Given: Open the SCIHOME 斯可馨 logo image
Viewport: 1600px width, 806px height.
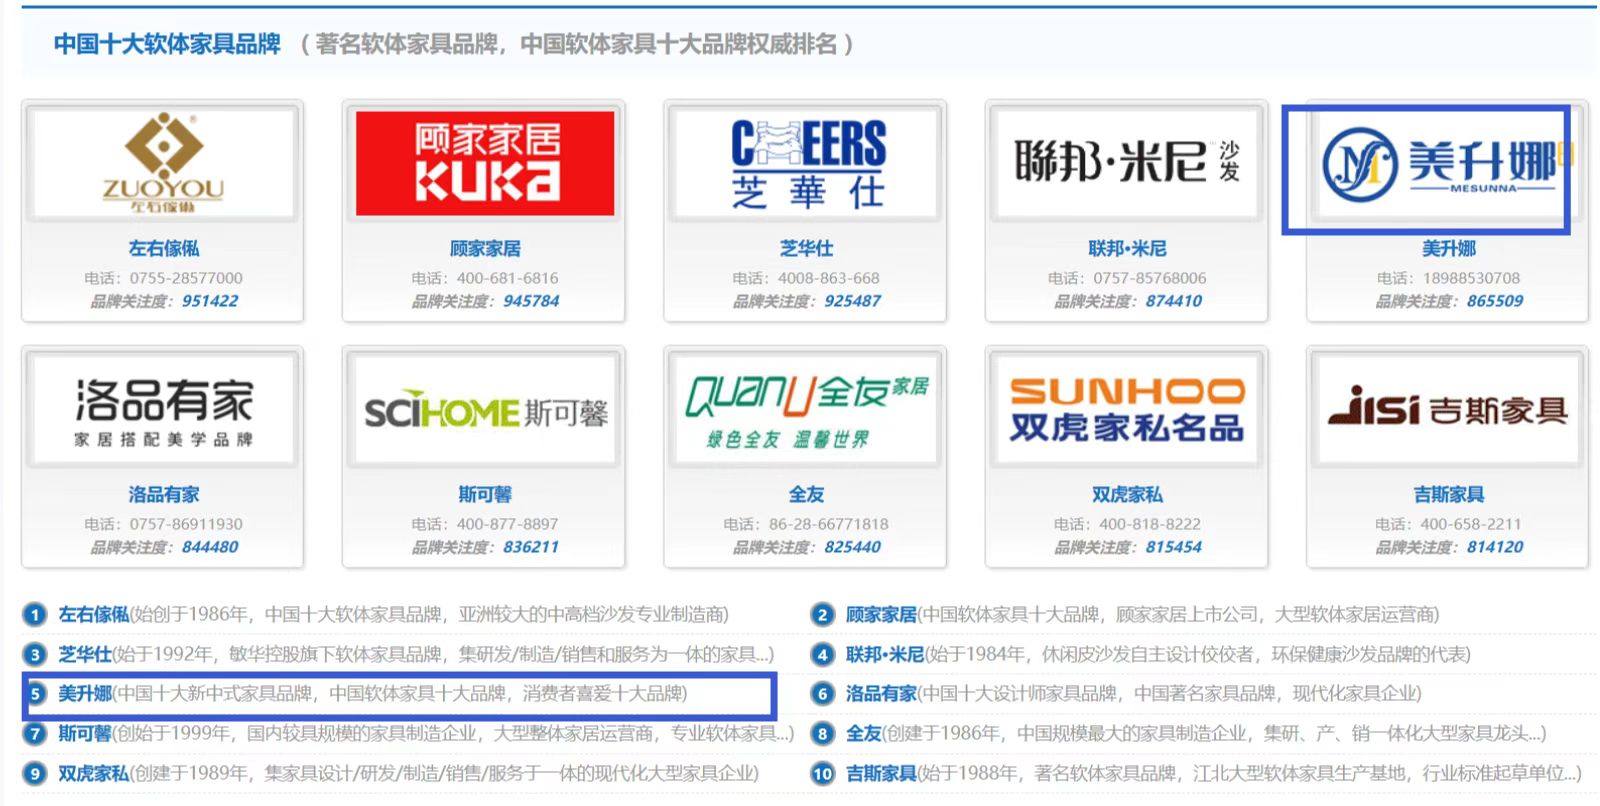Looking at the screenshot, I should pos(485,410).
